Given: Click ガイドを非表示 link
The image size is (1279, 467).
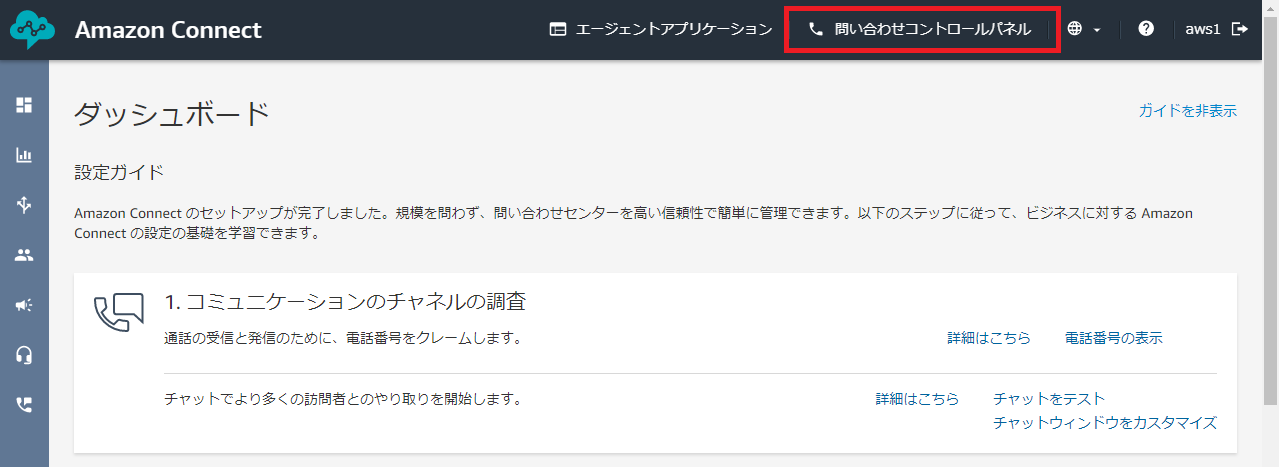Looking at the screenshot, I should pyautogui.click(x=1187, y=111).
